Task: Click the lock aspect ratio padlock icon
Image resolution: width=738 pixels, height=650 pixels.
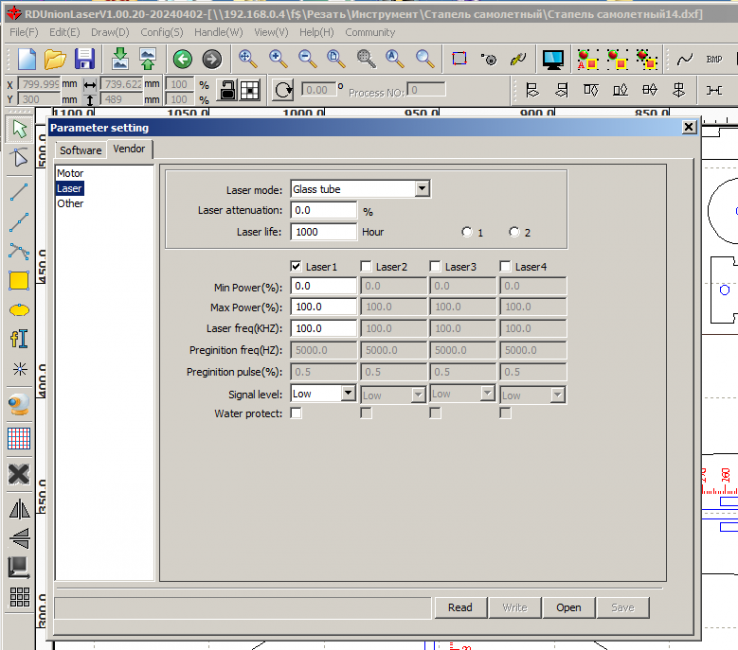Action: click(x=228, y=89)
